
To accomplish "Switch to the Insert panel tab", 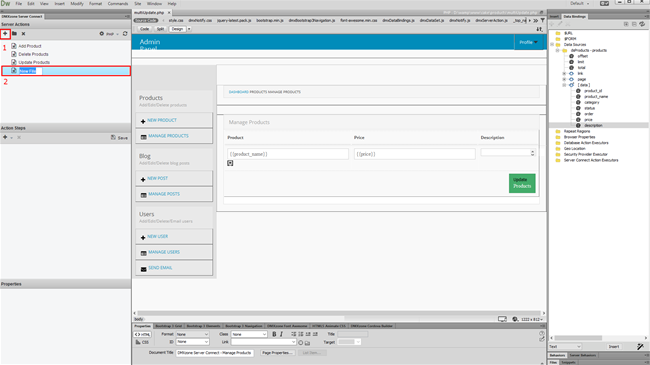I will 554,17.
